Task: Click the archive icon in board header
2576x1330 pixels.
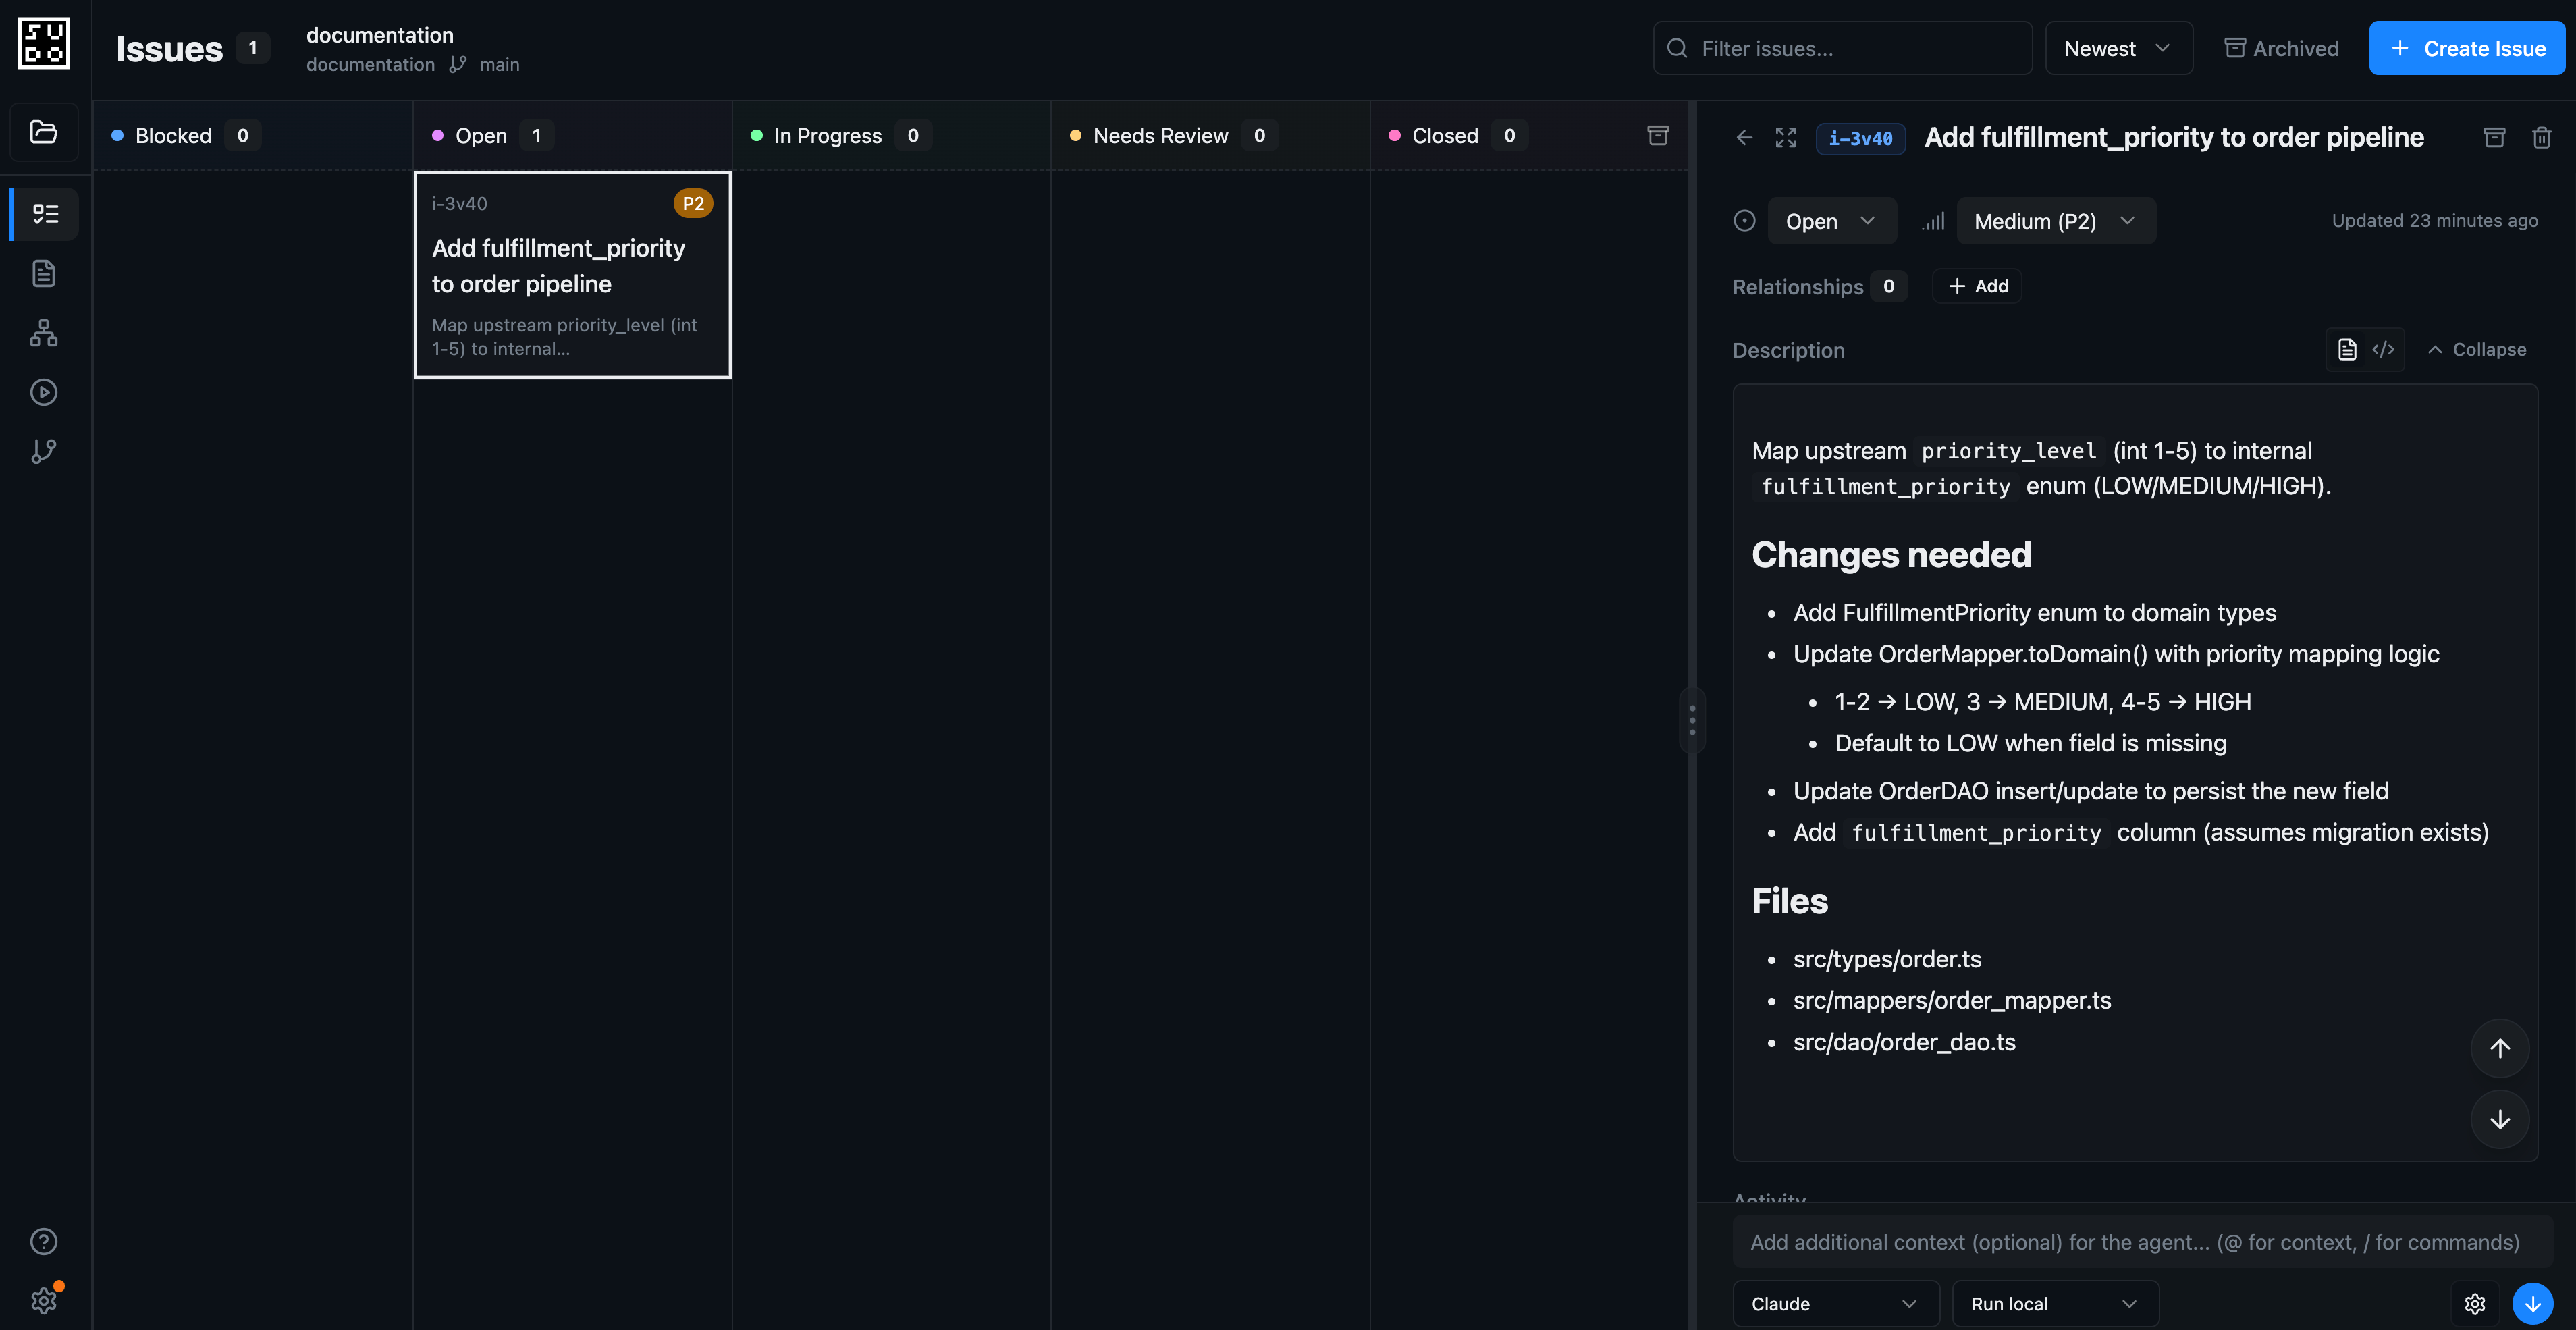Action: 1658,135
